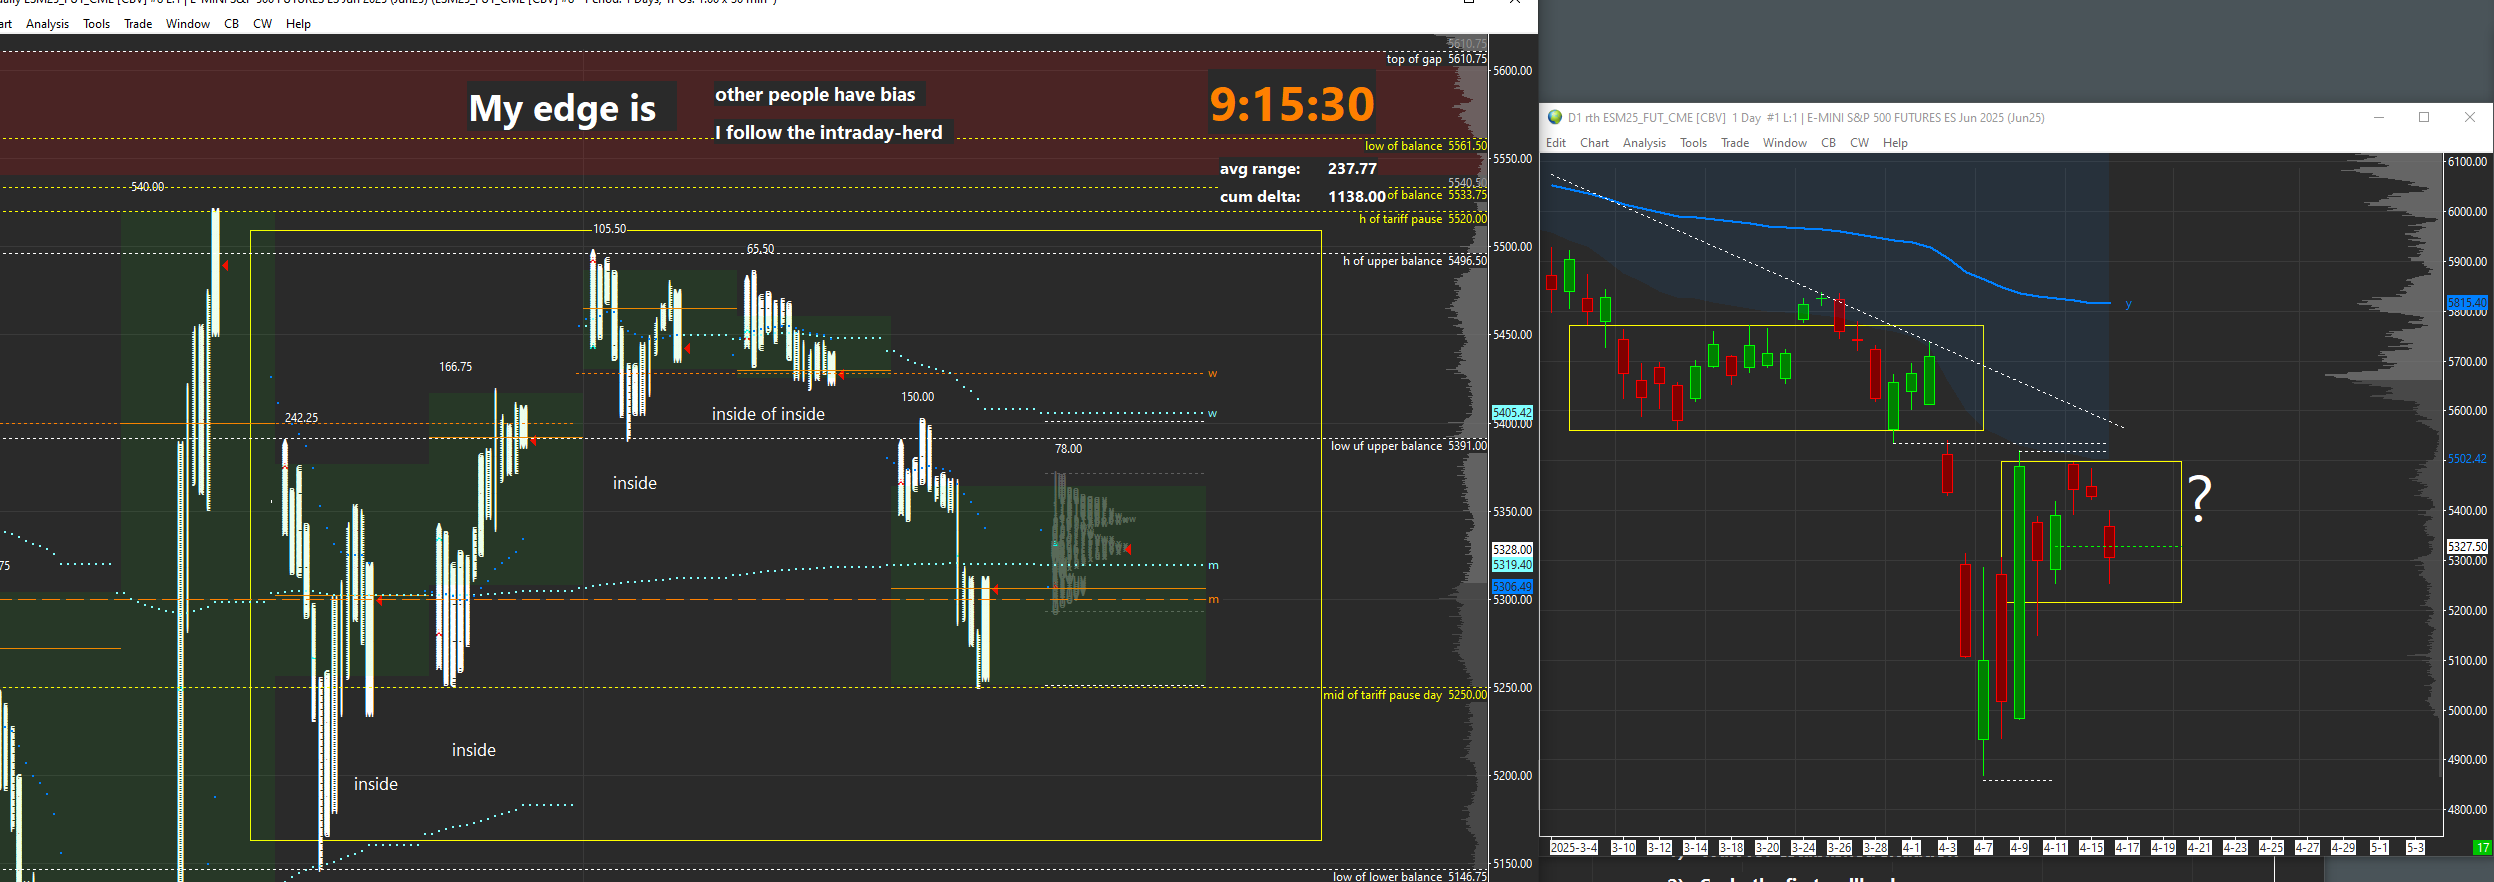Click the 'h of upper balance 5496.50' label
This screenshot has width=2494, height=882.
tap(1415, 261)
